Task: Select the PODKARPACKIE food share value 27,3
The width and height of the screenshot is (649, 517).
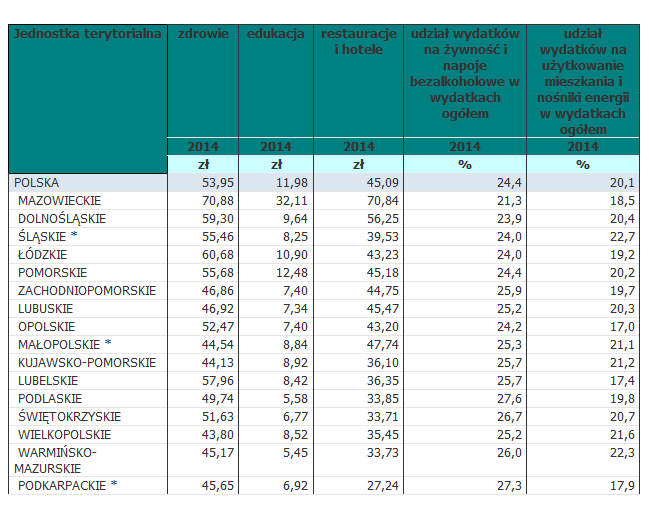Action: [x=509, y=486]
